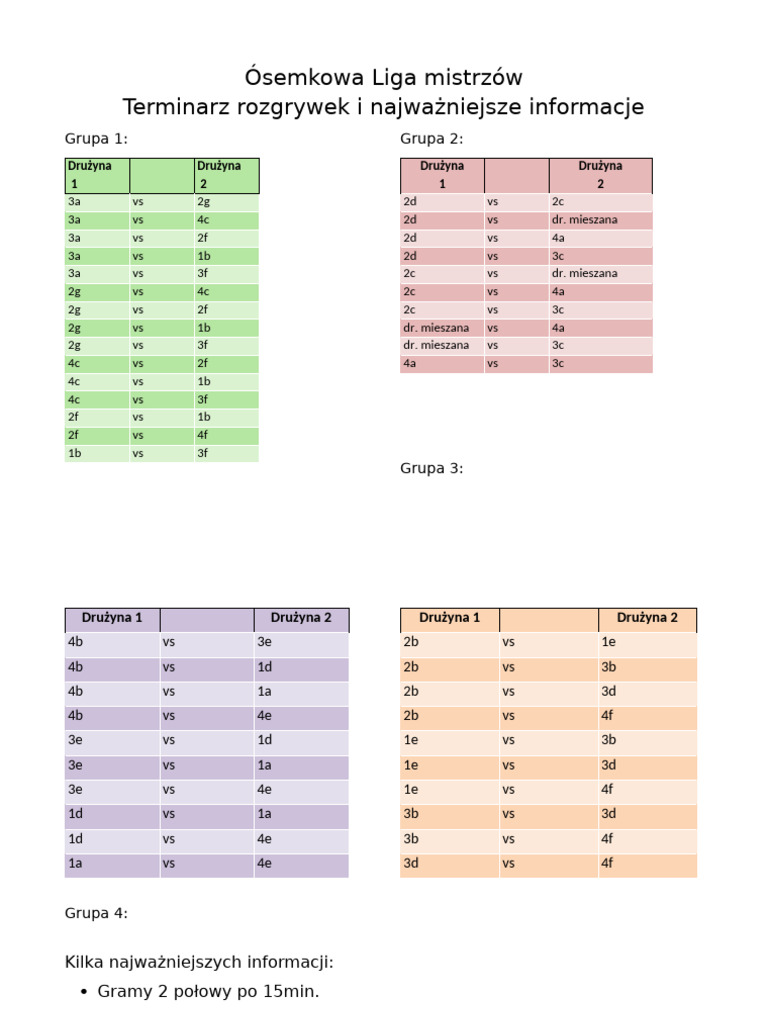
Task: Click "1e" in the orange table's first row
Action: point(609,642)
